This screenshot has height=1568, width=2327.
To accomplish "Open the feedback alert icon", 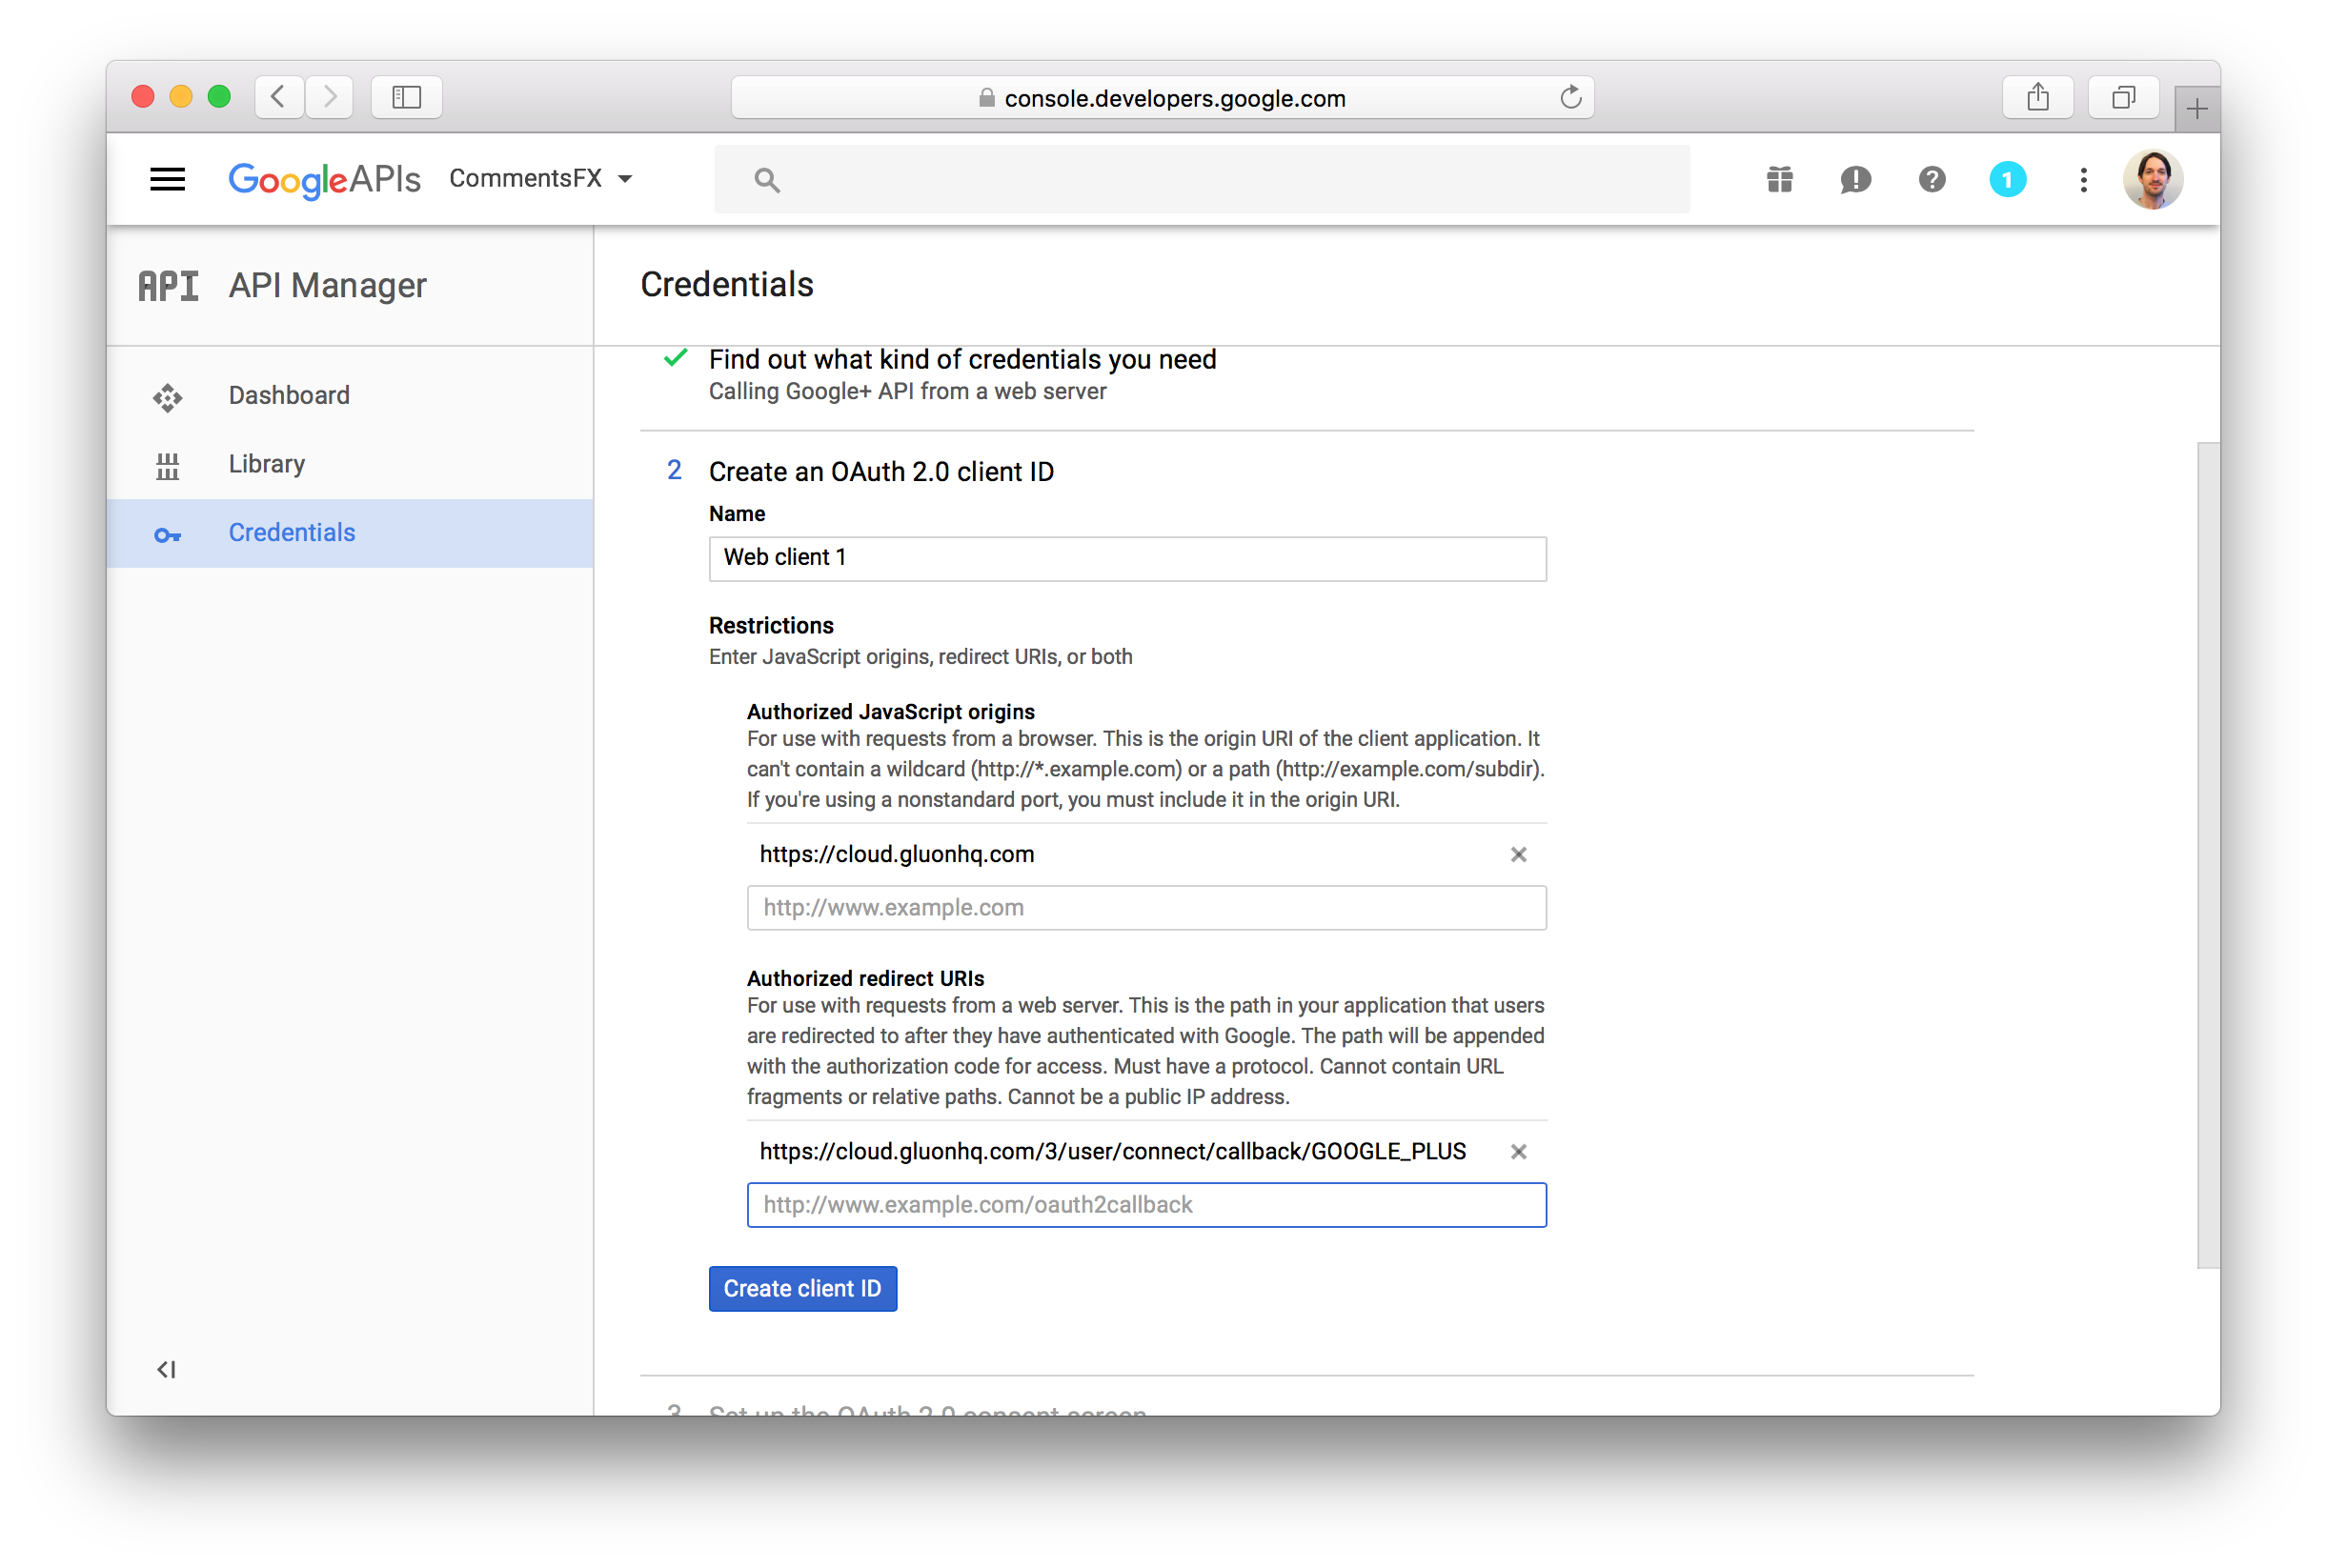I will 1855,180.
